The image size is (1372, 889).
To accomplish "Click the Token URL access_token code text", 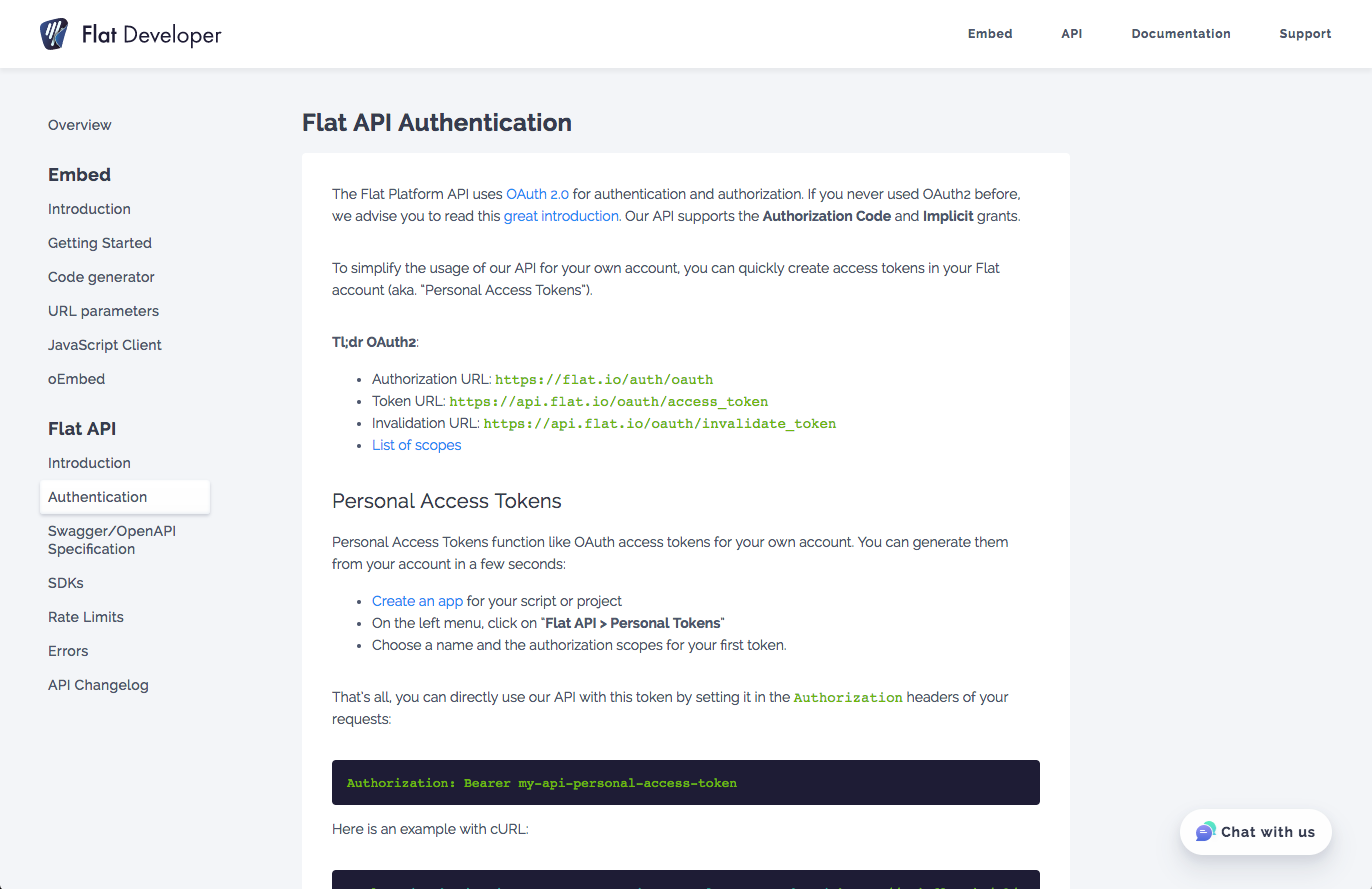I will pos(608,401).
